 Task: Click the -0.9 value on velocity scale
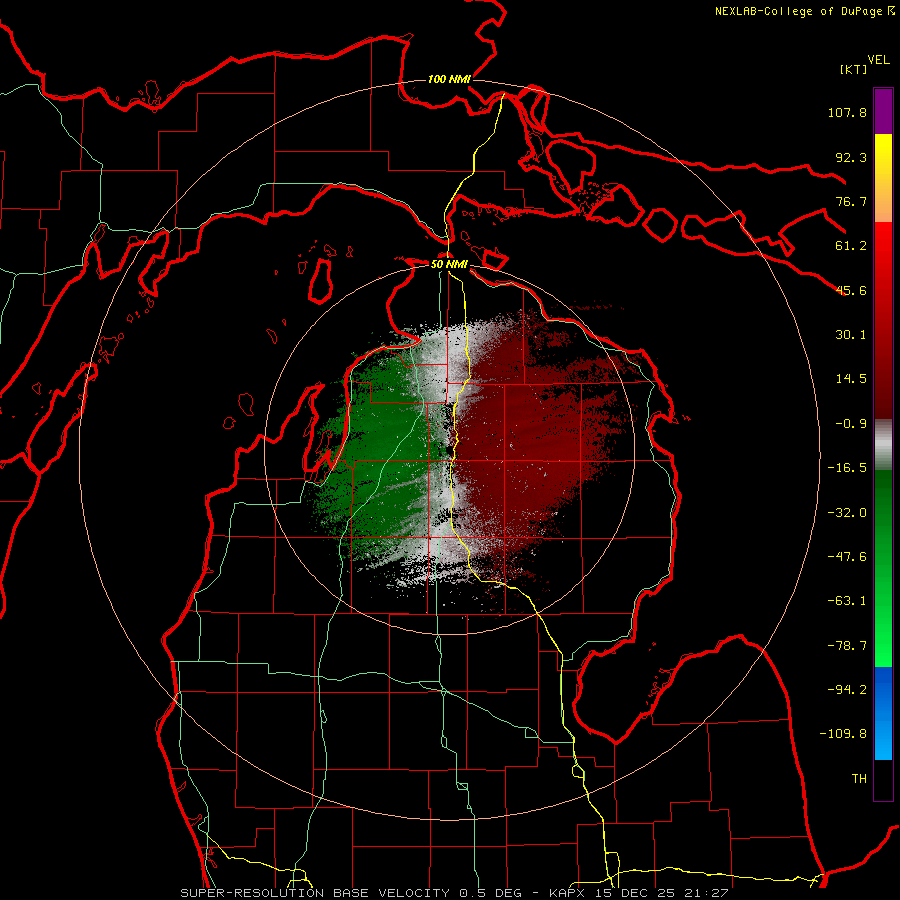click(851, 424)
